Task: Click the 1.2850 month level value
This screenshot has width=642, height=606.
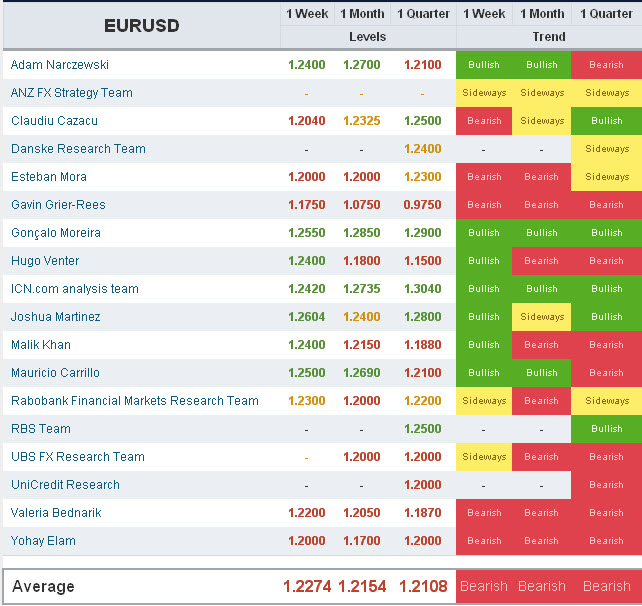Action: point(362,233)
